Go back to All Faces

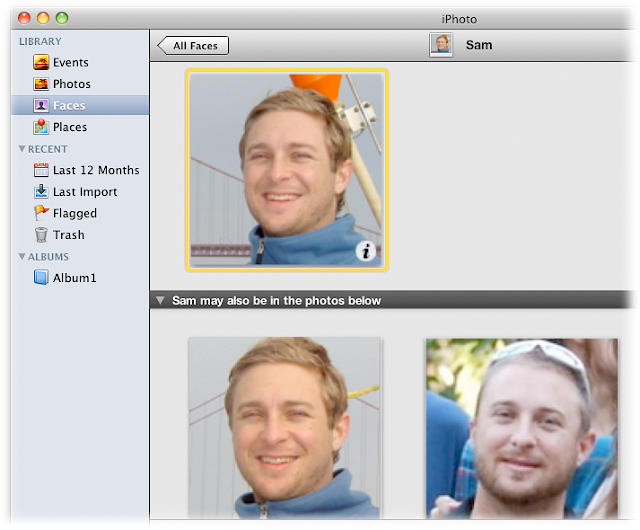193,45
